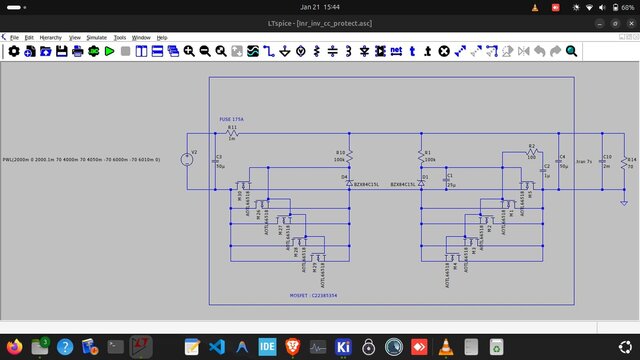Image resolution: width=640 pixels, height=360 pixels.
Task: Open the waveform viewer icon
Action: 253,51
